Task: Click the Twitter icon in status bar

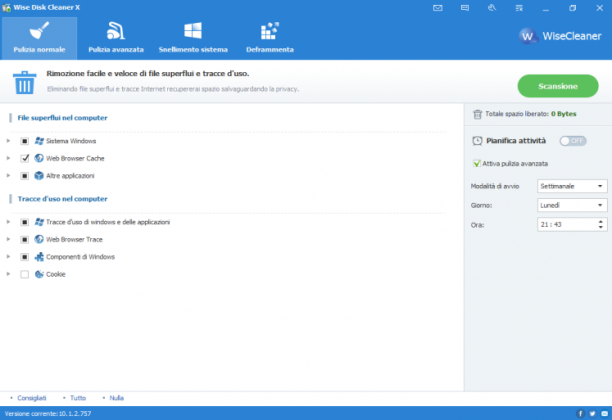Action: point(592,413)
